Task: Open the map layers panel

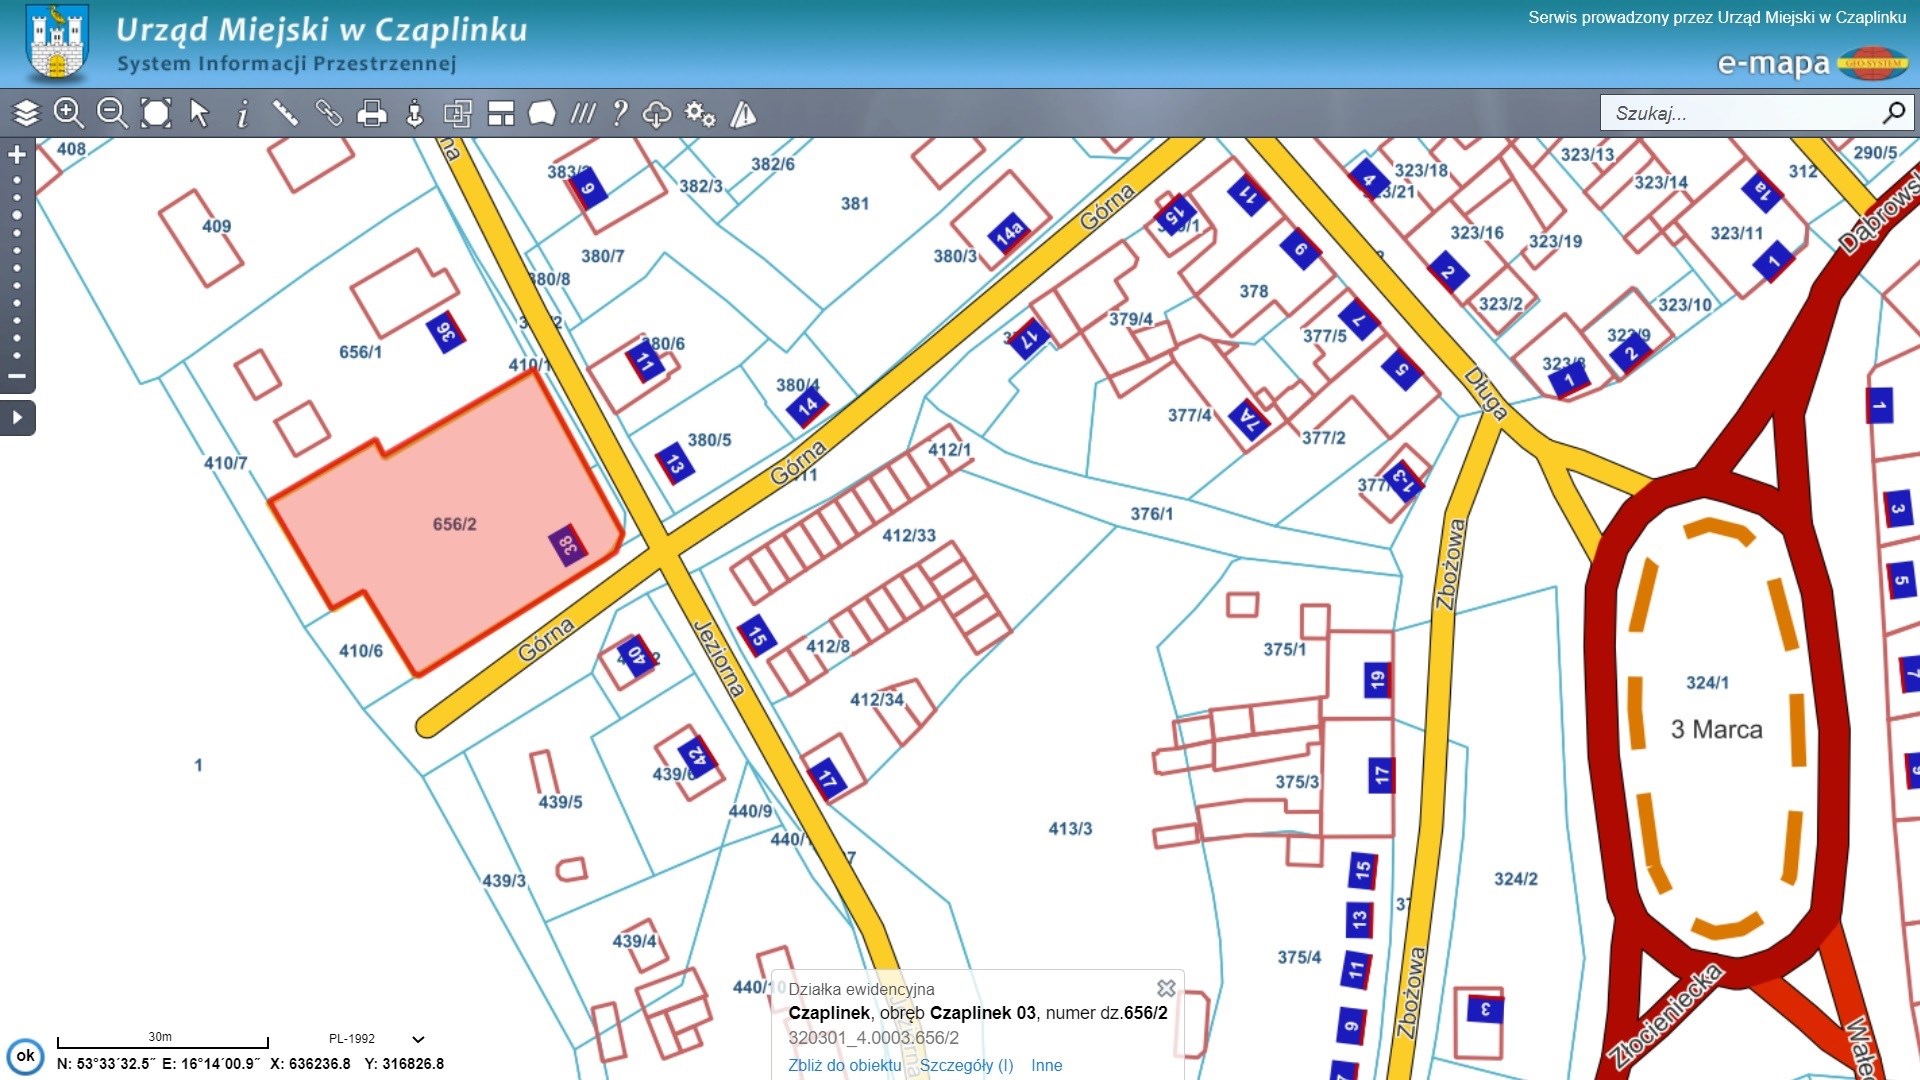Action: [26, 113]
